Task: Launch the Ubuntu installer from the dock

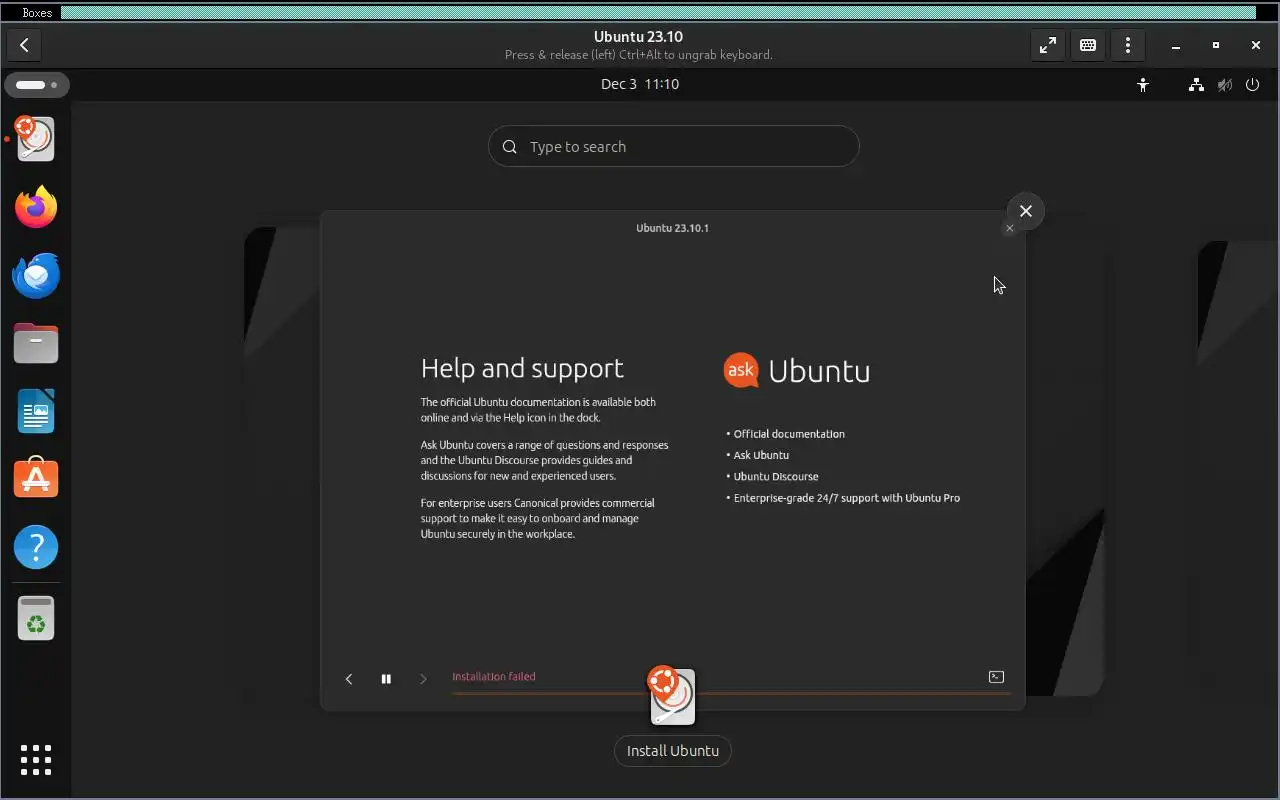Action: pos(36,139)
